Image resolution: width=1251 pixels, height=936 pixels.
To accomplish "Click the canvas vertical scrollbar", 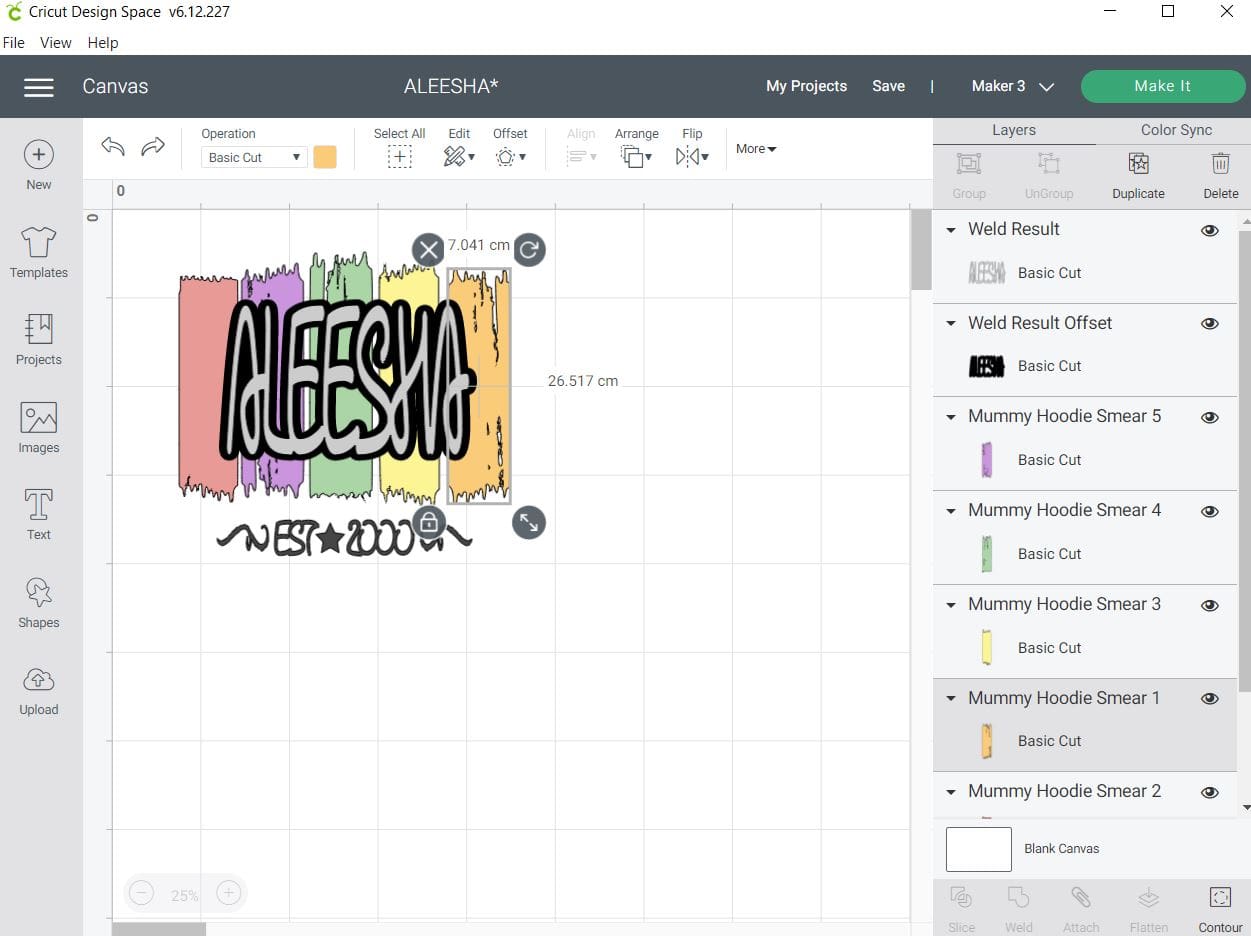I will pos(921,250).
